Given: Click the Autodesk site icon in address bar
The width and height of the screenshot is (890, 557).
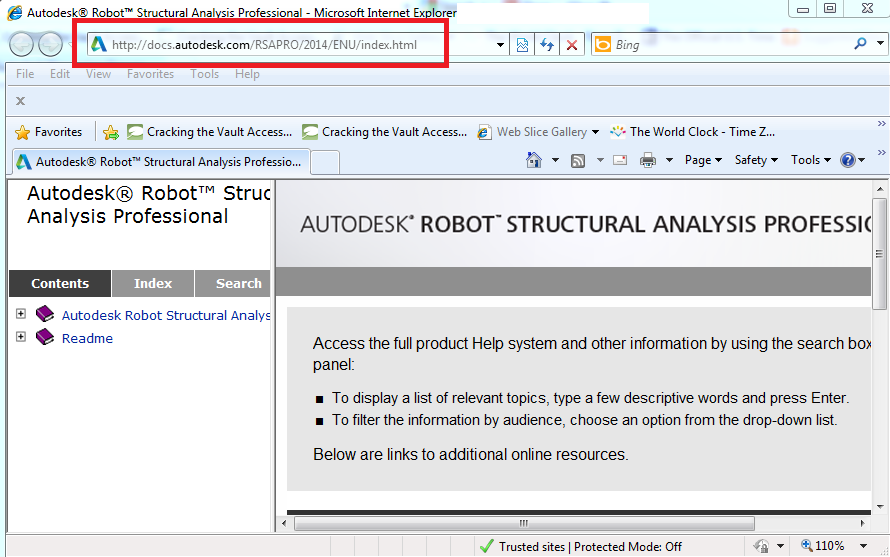Looking at the screenshot, I should 99,44.
